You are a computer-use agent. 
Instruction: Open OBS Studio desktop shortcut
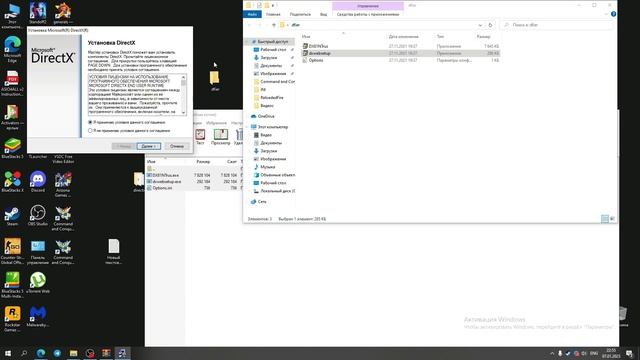(x=38, y=216)
